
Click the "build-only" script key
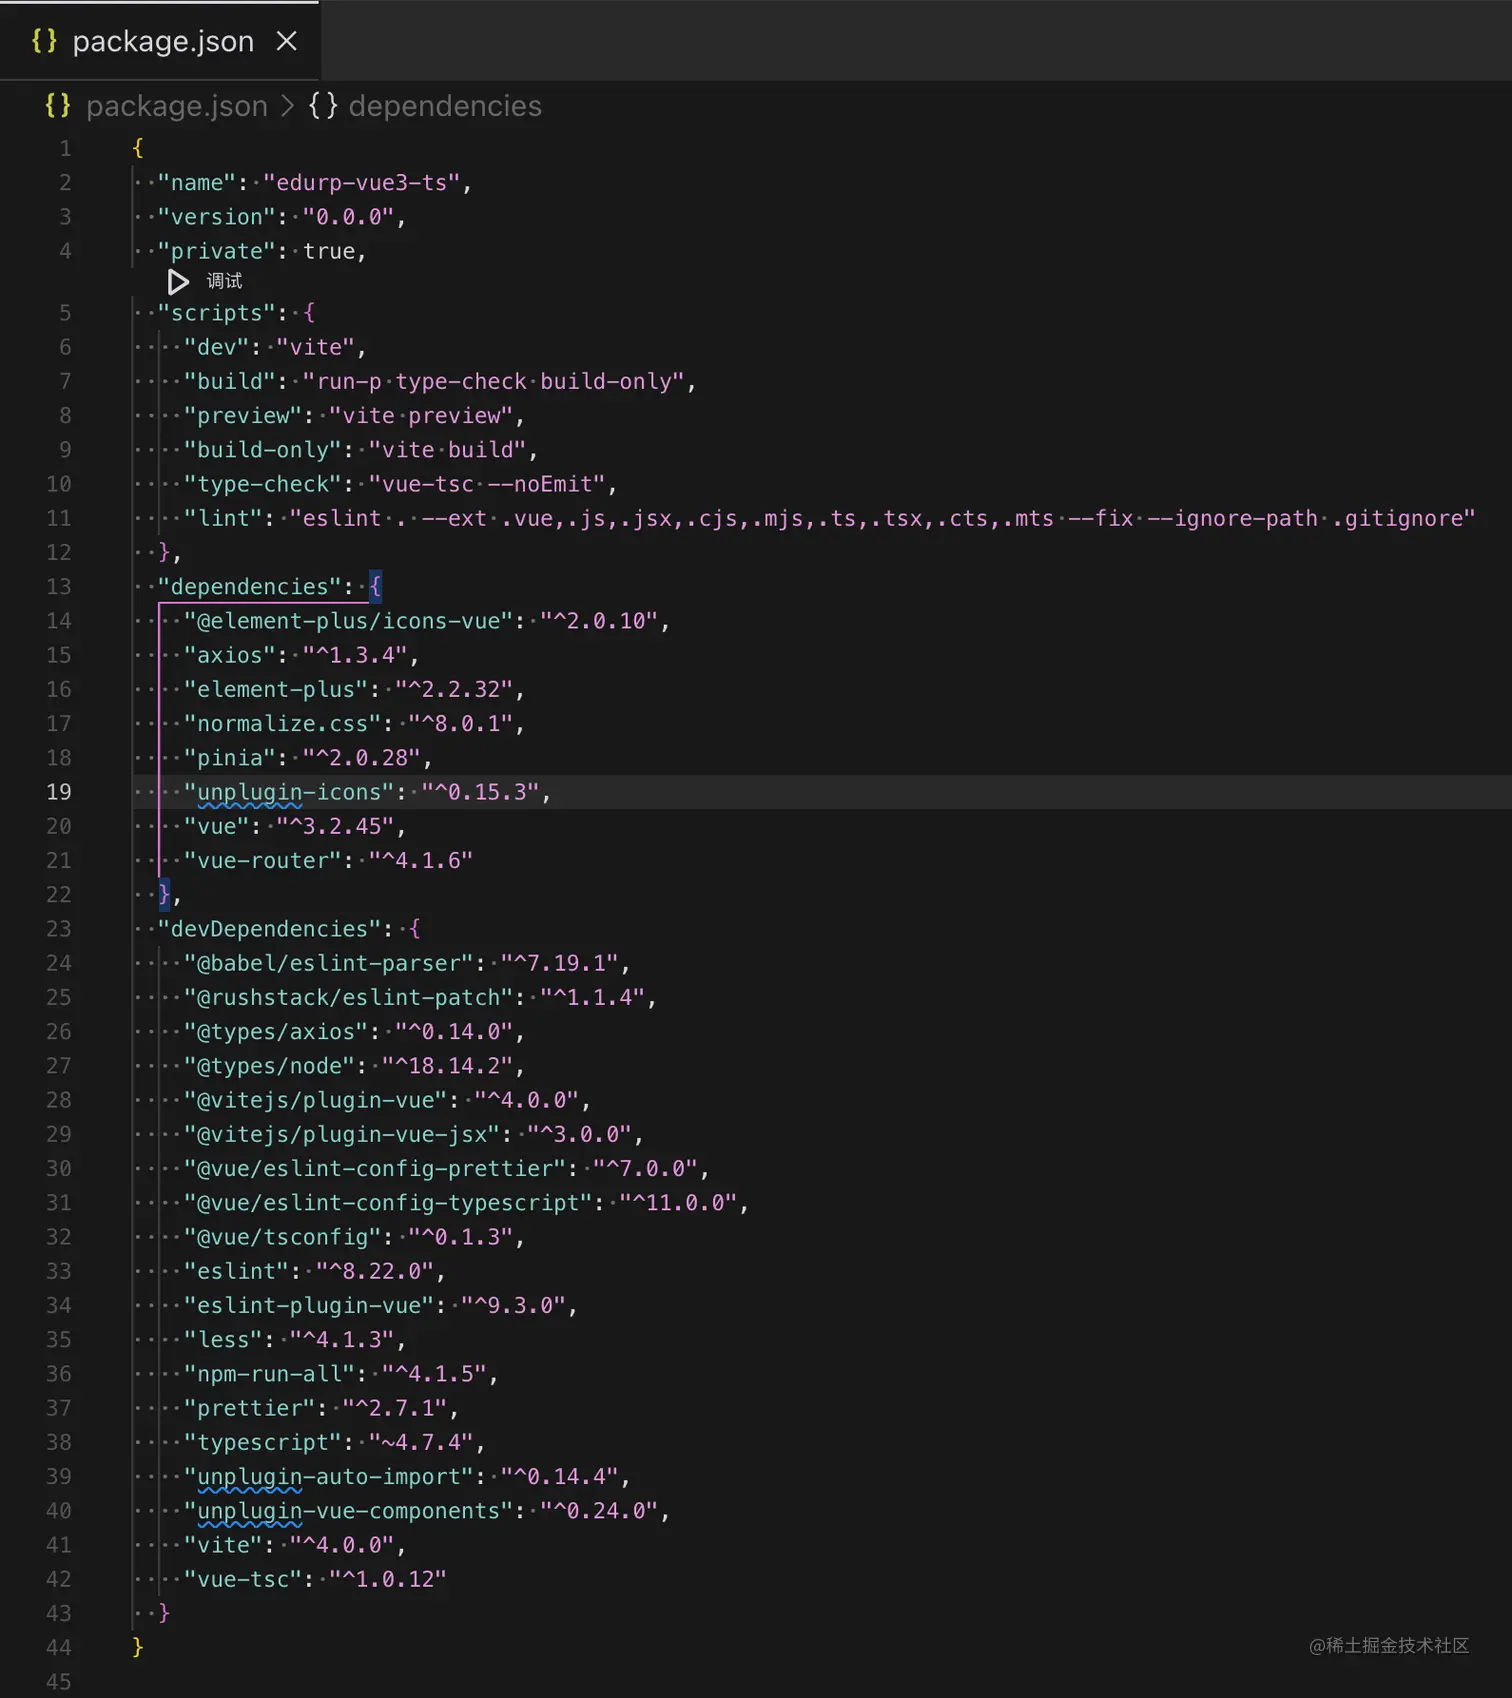[x=263, y=450]
